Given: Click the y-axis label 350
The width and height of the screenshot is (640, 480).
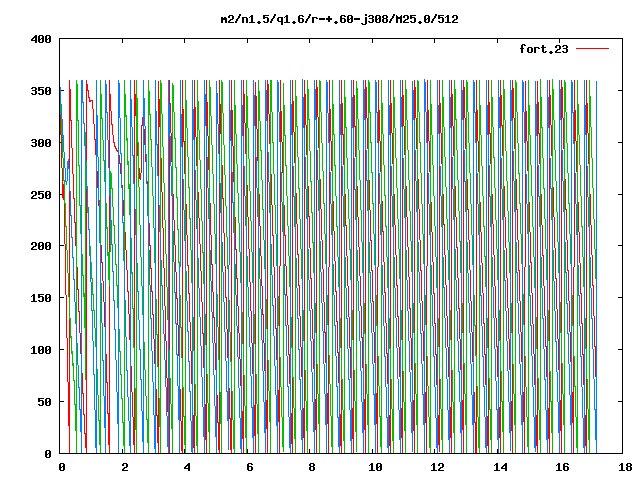Looking at the screenshot, I should (x=41, y=91).
